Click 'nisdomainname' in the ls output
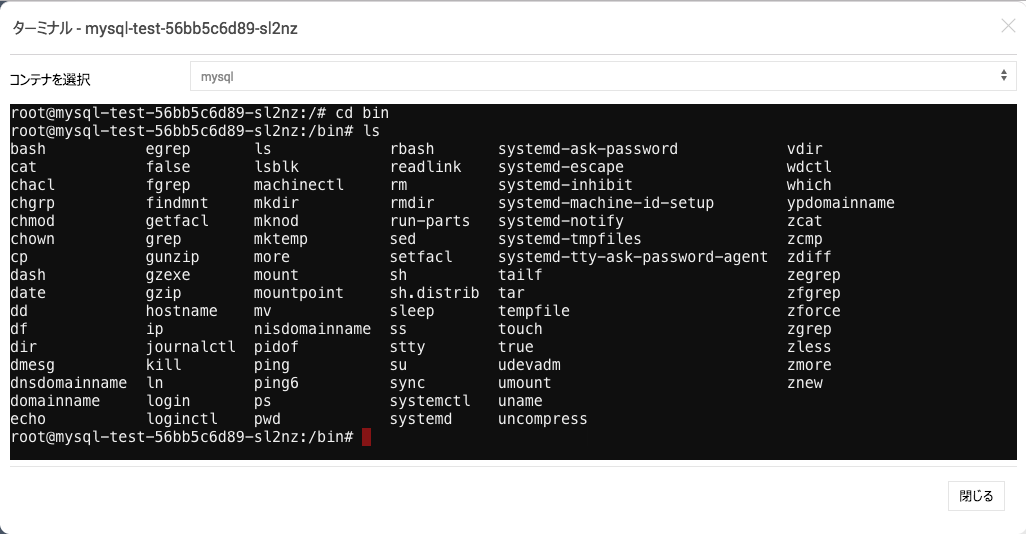The height and width of the screenshot is (534, 1026). pos(312,329)
